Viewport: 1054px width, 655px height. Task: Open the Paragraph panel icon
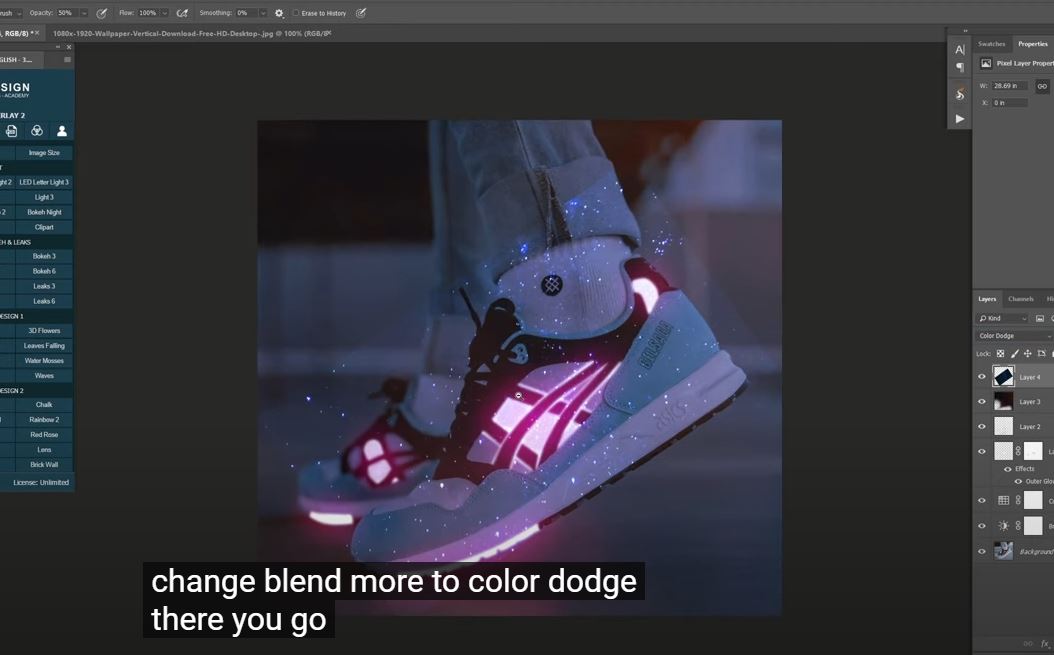[960, 68]
